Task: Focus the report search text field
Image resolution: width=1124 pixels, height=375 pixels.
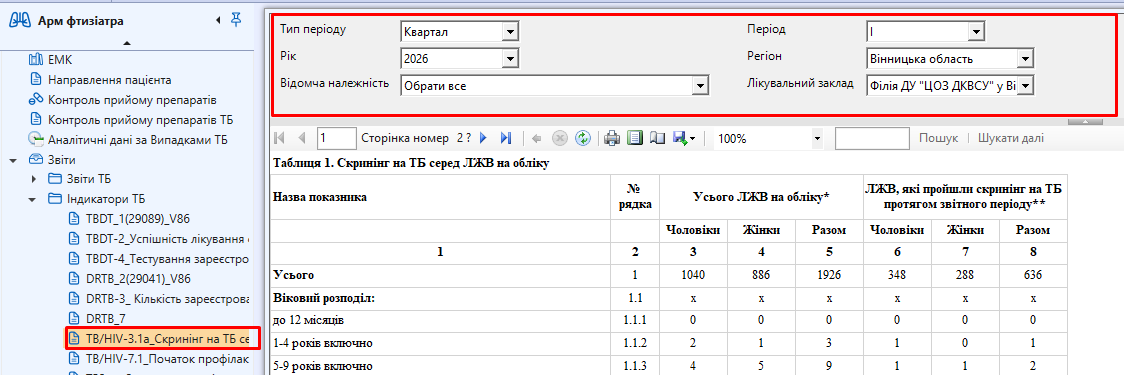Action: 872,138
